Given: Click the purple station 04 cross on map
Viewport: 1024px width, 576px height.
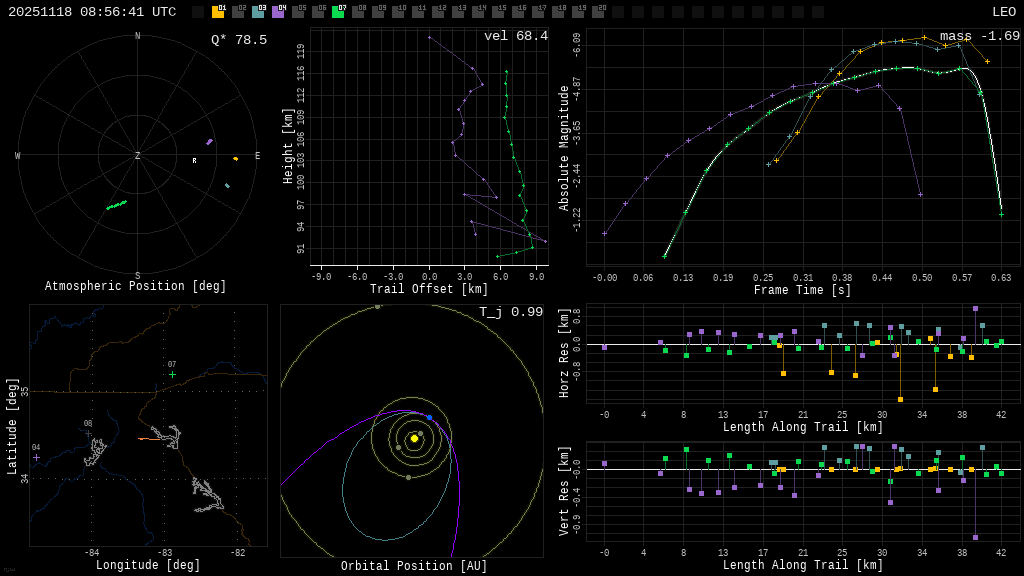Looking at the screenshot, I should pyautogui.click(x=36, y=457).
